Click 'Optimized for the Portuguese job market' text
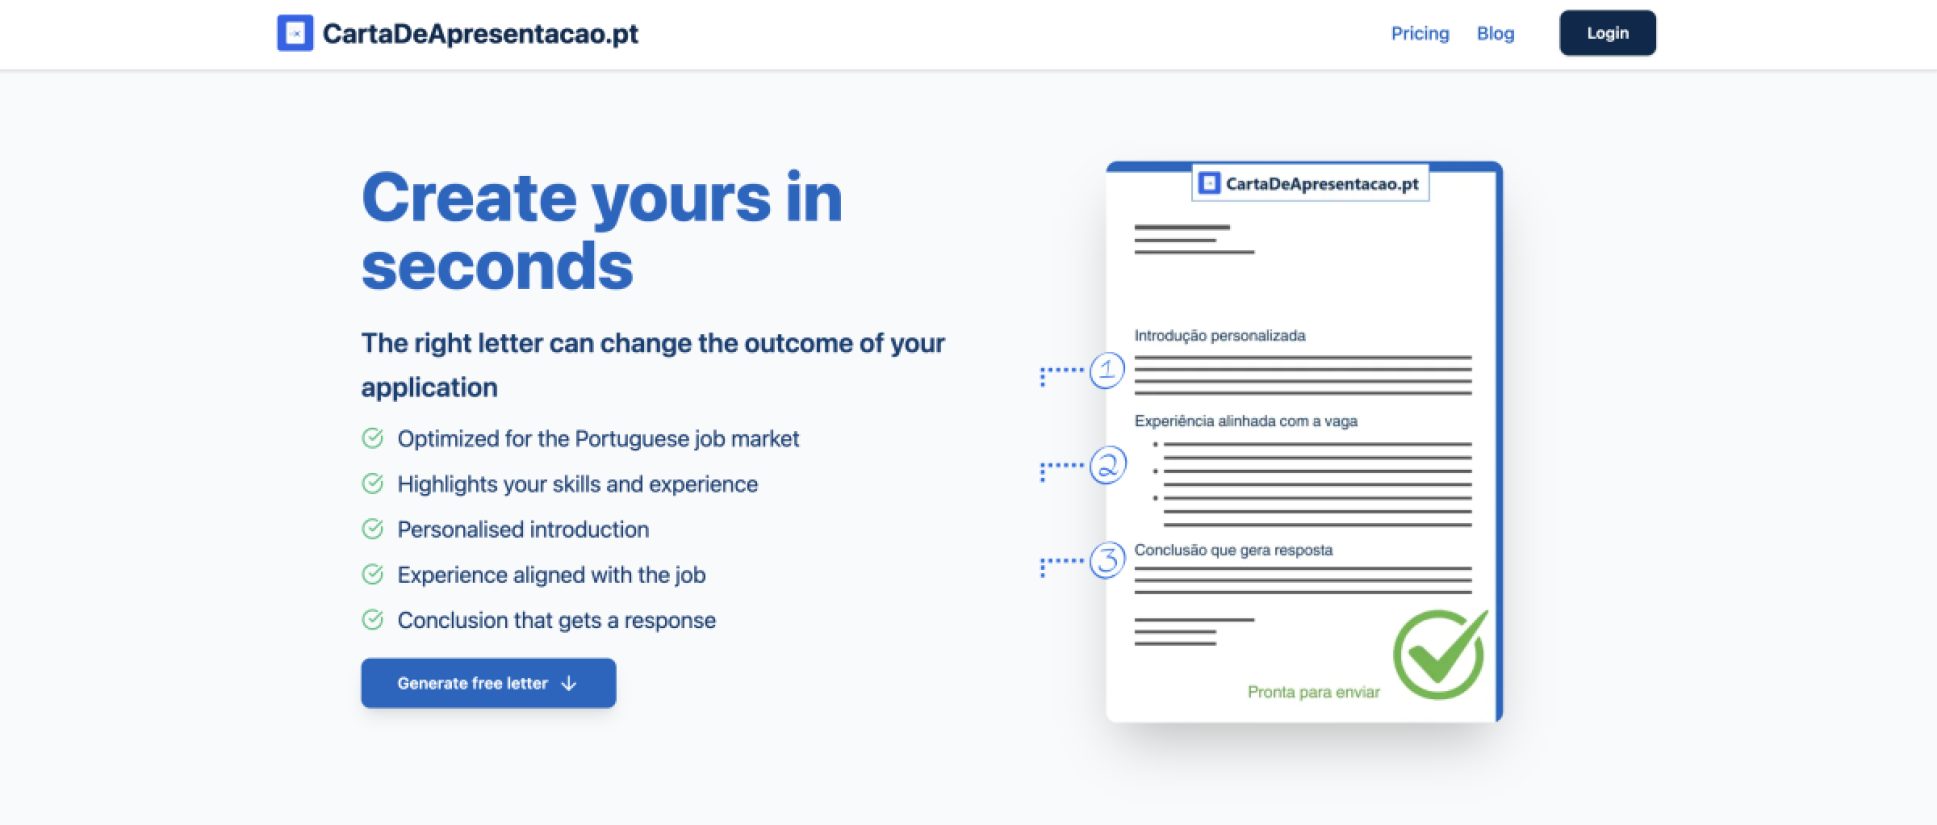Screen dimensions: 1937x825 point(598,439)
